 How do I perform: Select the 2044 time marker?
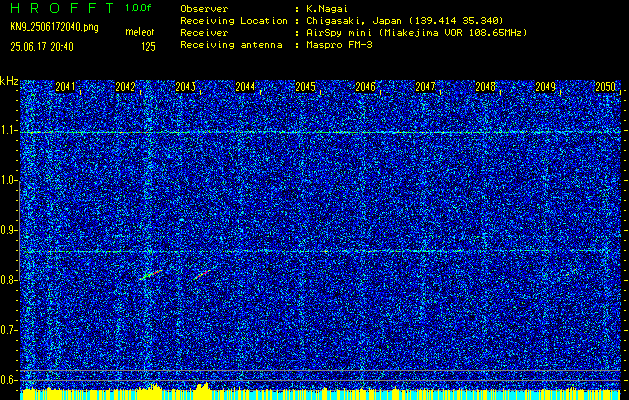pos(245,87)
